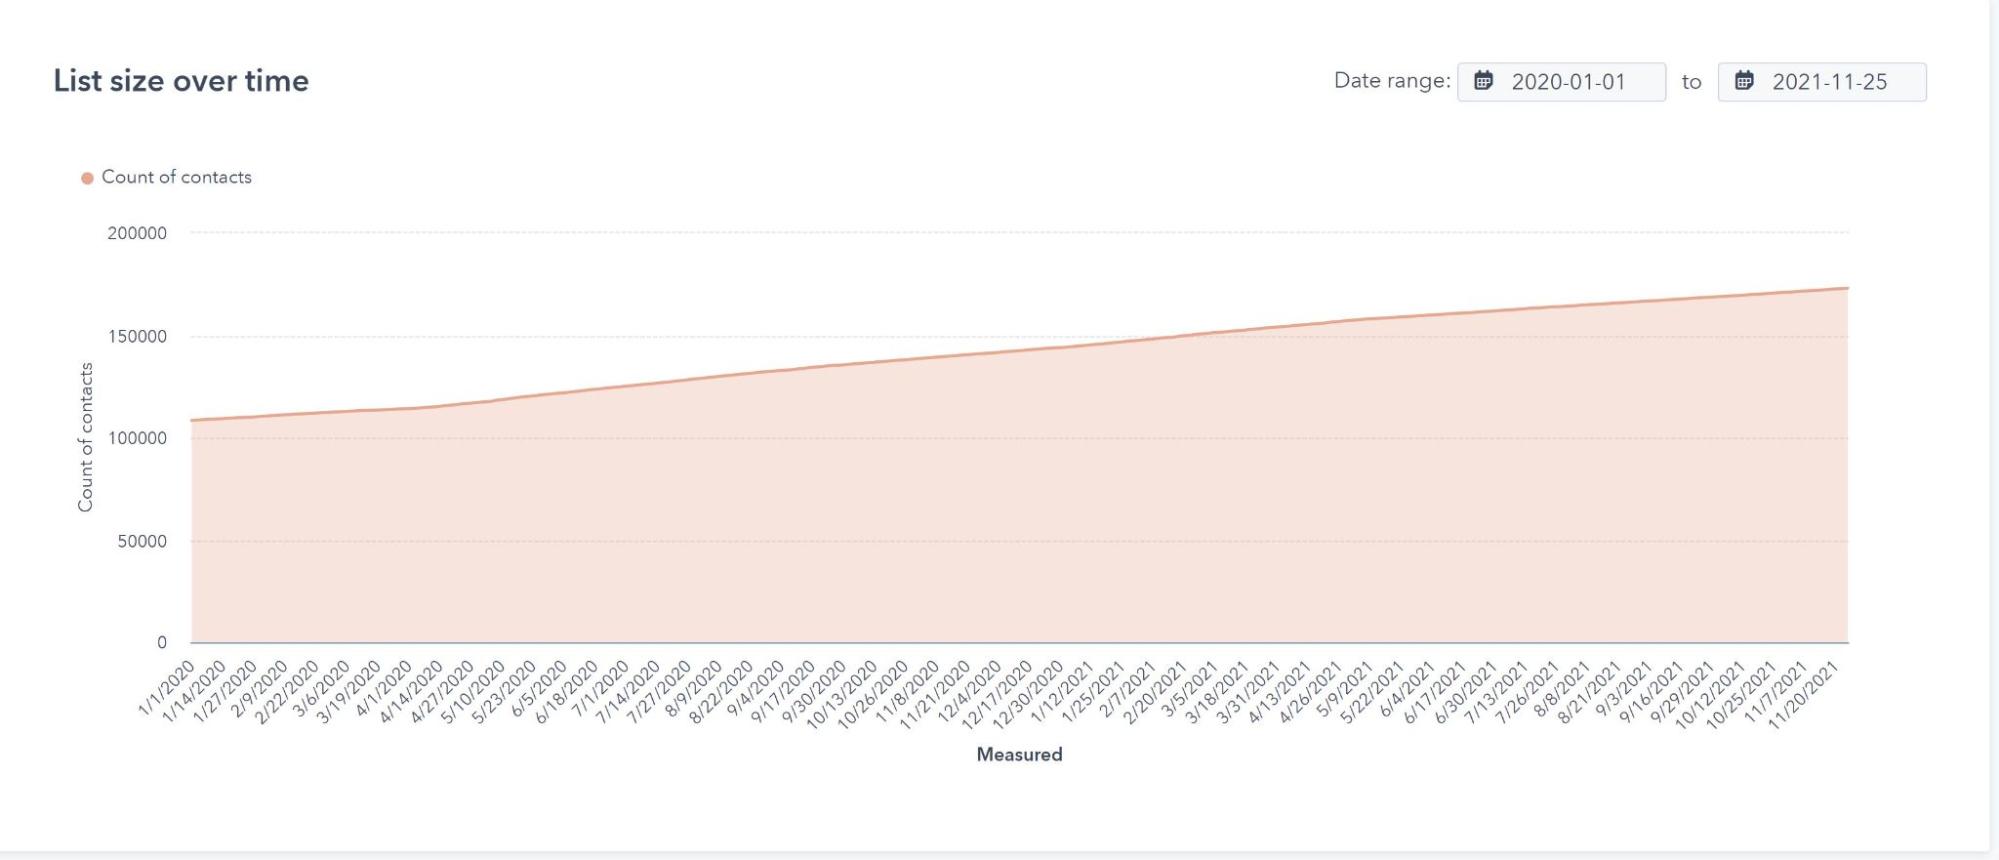Screen dimensions: 1999x860
Task: Select the 12/30/2020 x-axis label
Action: coord(1029,696)
